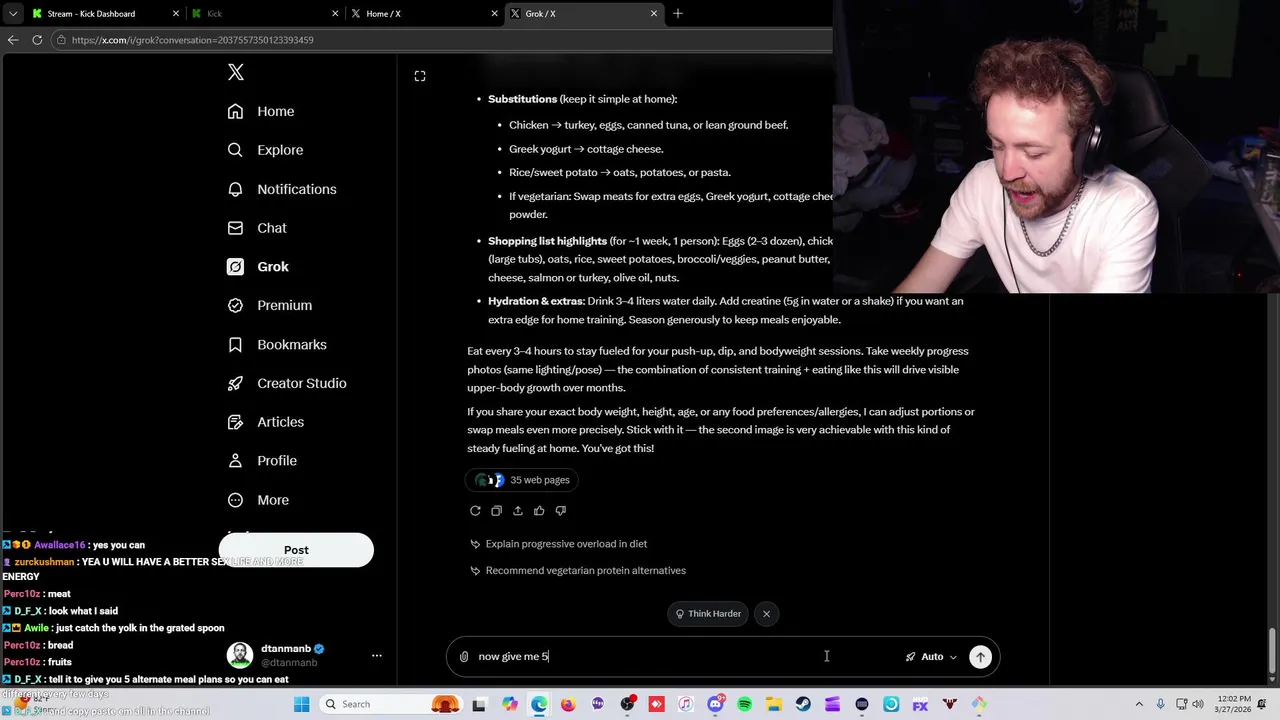Switch to the Kick browser tab
This screenshot has height=720, width=1280.
point(265,14)
